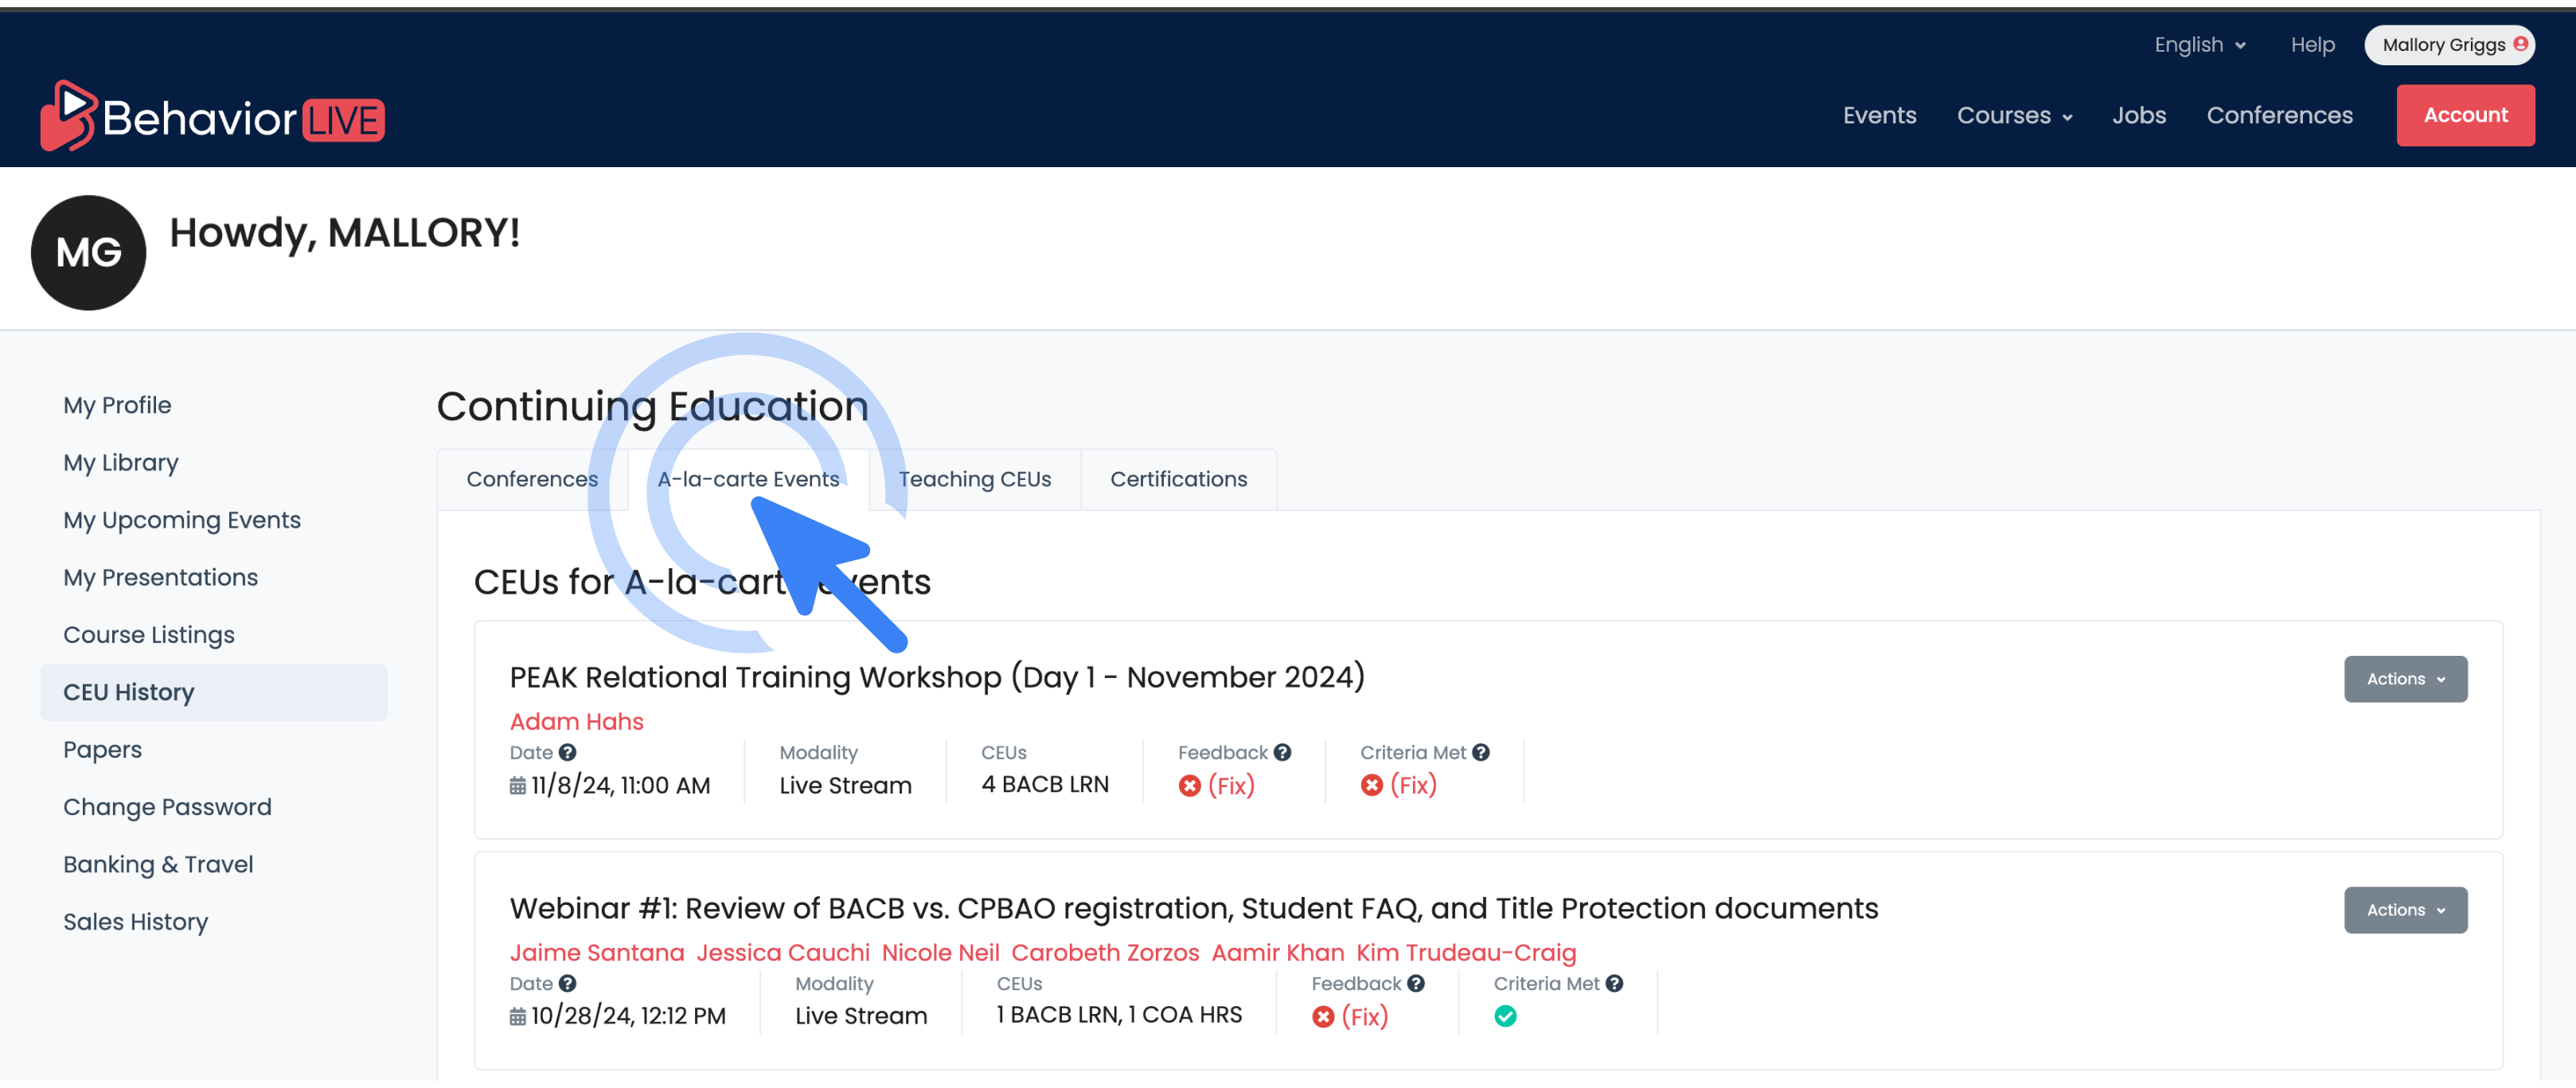
Task: Open the English language dropdown
Action: pyautogui.click(x=2199, y=45)
